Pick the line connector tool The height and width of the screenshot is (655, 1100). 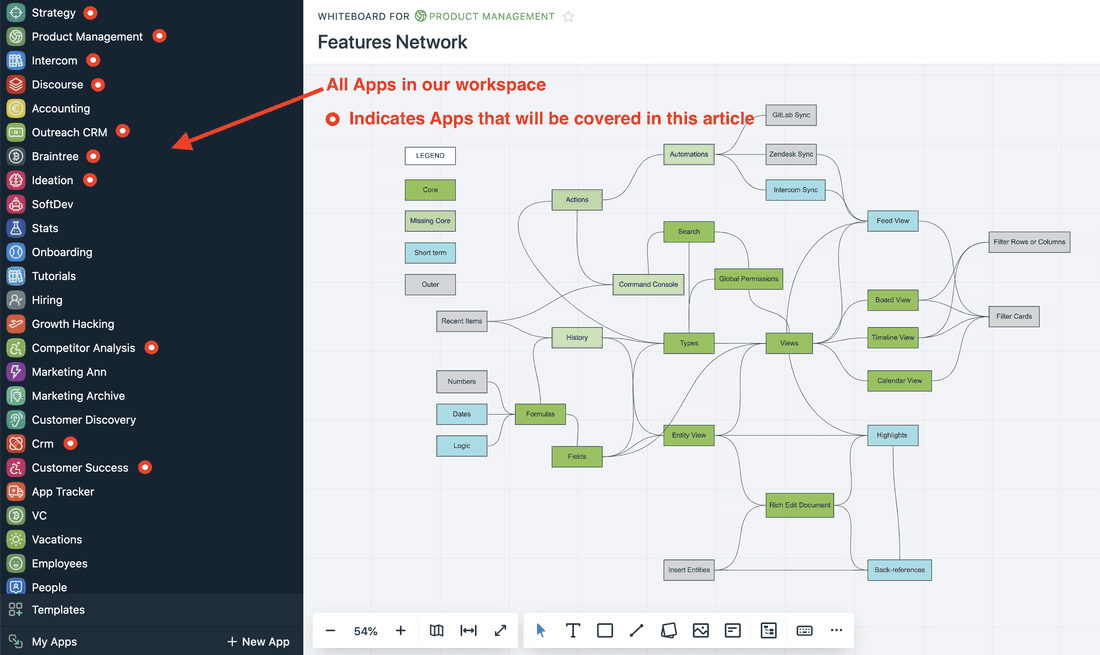(x=637, y=631)
